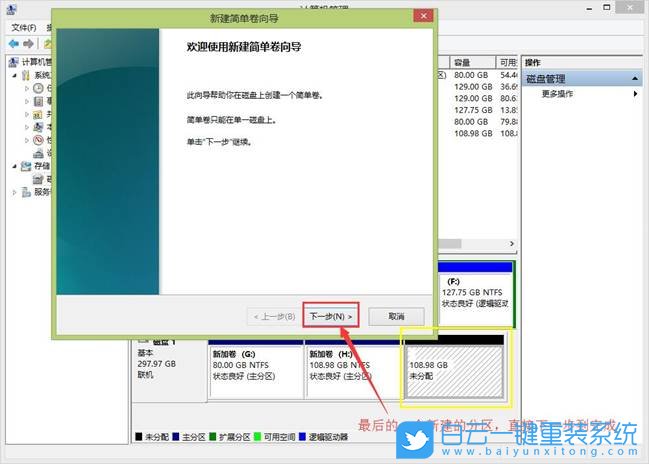Image resolution: width=649 pixels, height=464 pixels.
Task: Expand the Shared Folders tree node arrow
Action: tap(26, 114)
